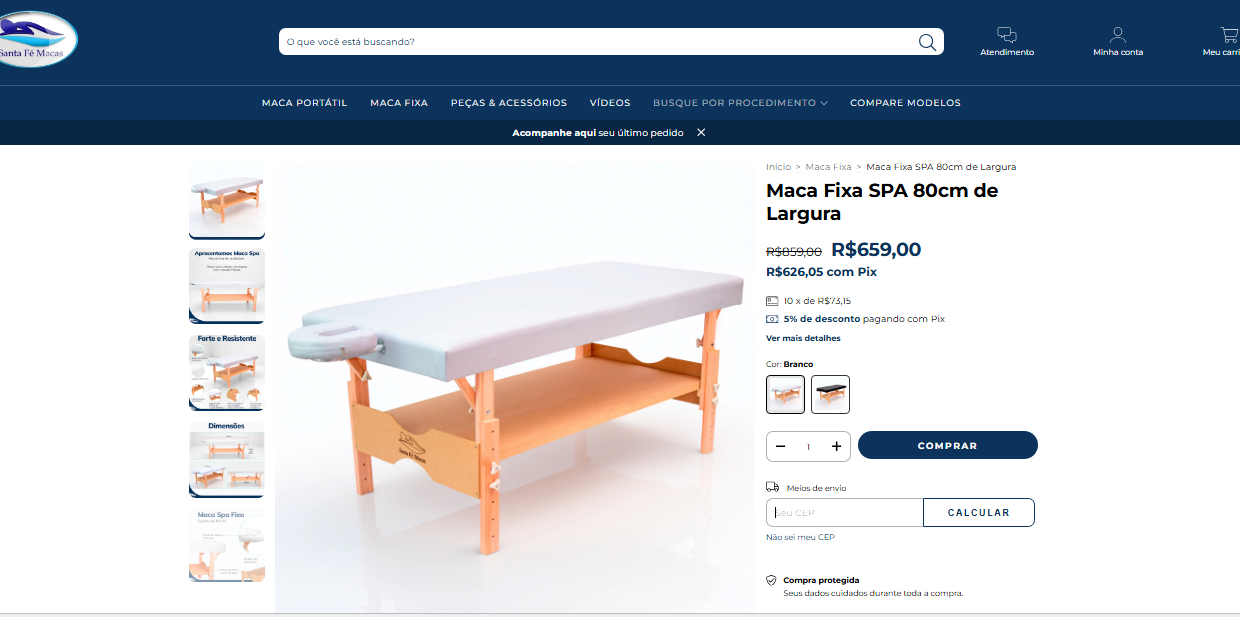The height and width of the screenshot is (617, 1240).
Task: Open the Peças & Acessórios menu item
Action: tap(509, 103)
